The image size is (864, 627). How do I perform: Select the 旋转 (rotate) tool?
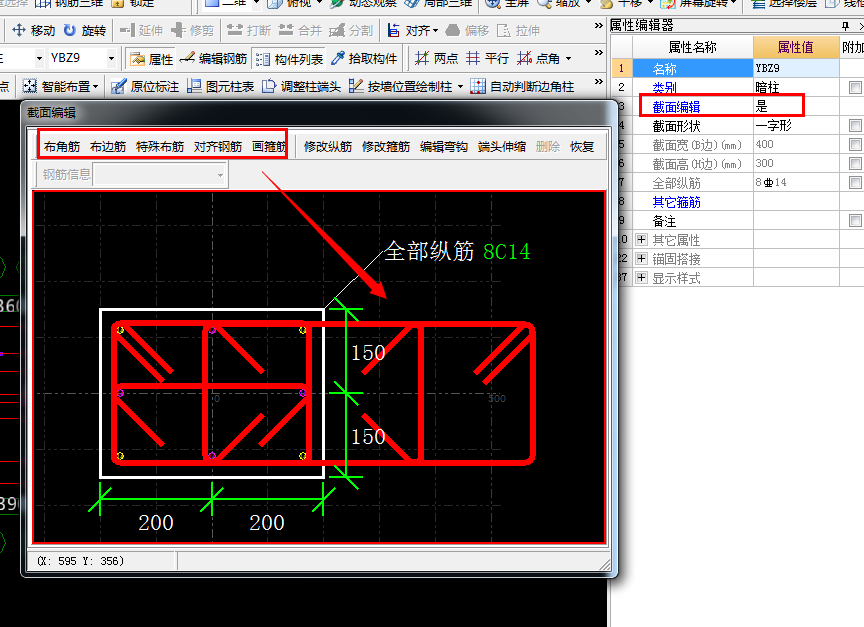pos(84,30)
